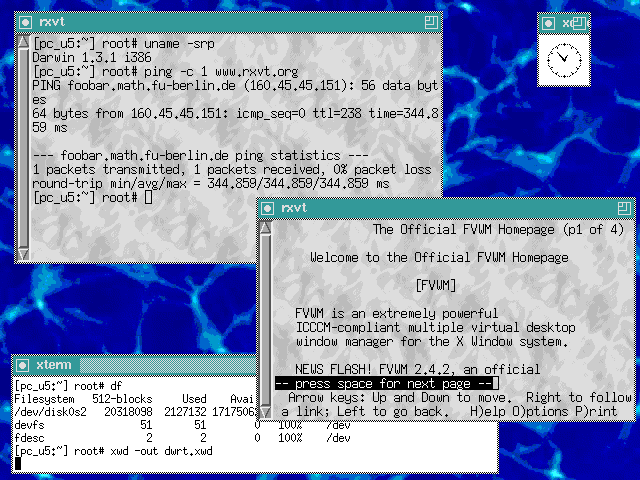Click the analog clock face
This screenshot has width=640, height=480.
coord(564,60)
